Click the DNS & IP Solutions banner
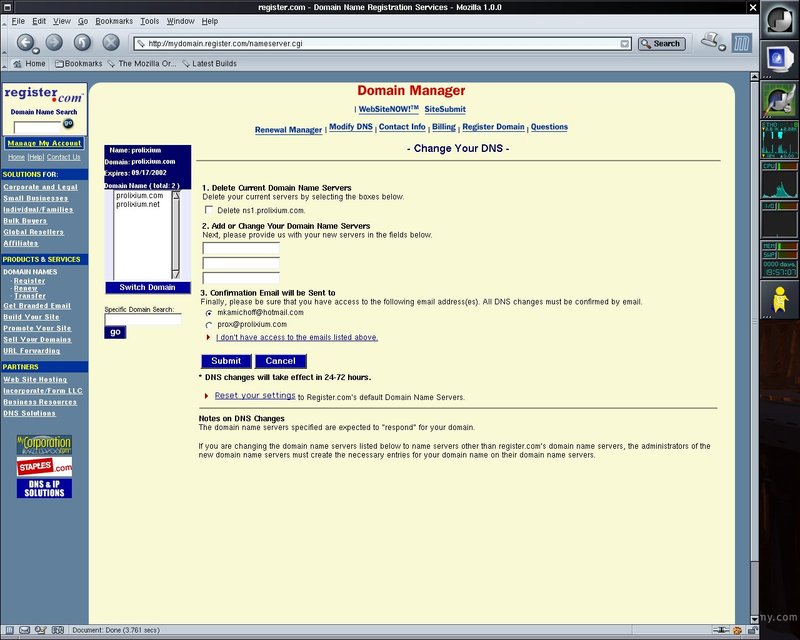The image size is (800, 640). click(x=44, y=488)
